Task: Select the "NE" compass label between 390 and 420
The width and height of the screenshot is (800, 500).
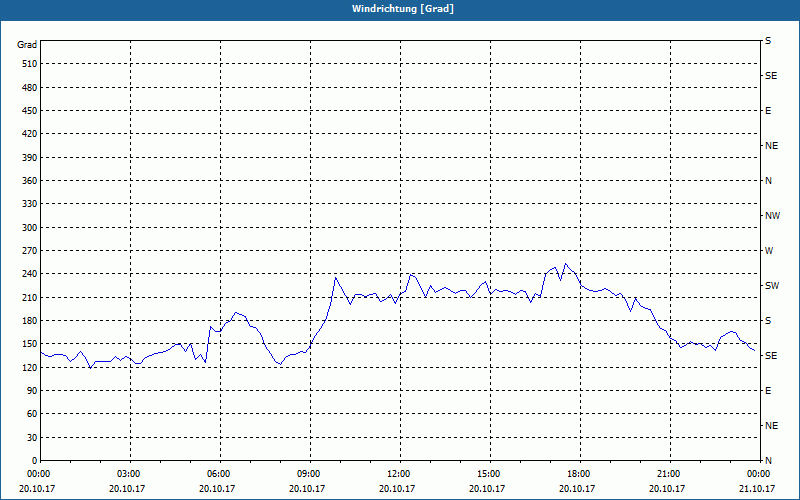Action: tap(771, 146)
